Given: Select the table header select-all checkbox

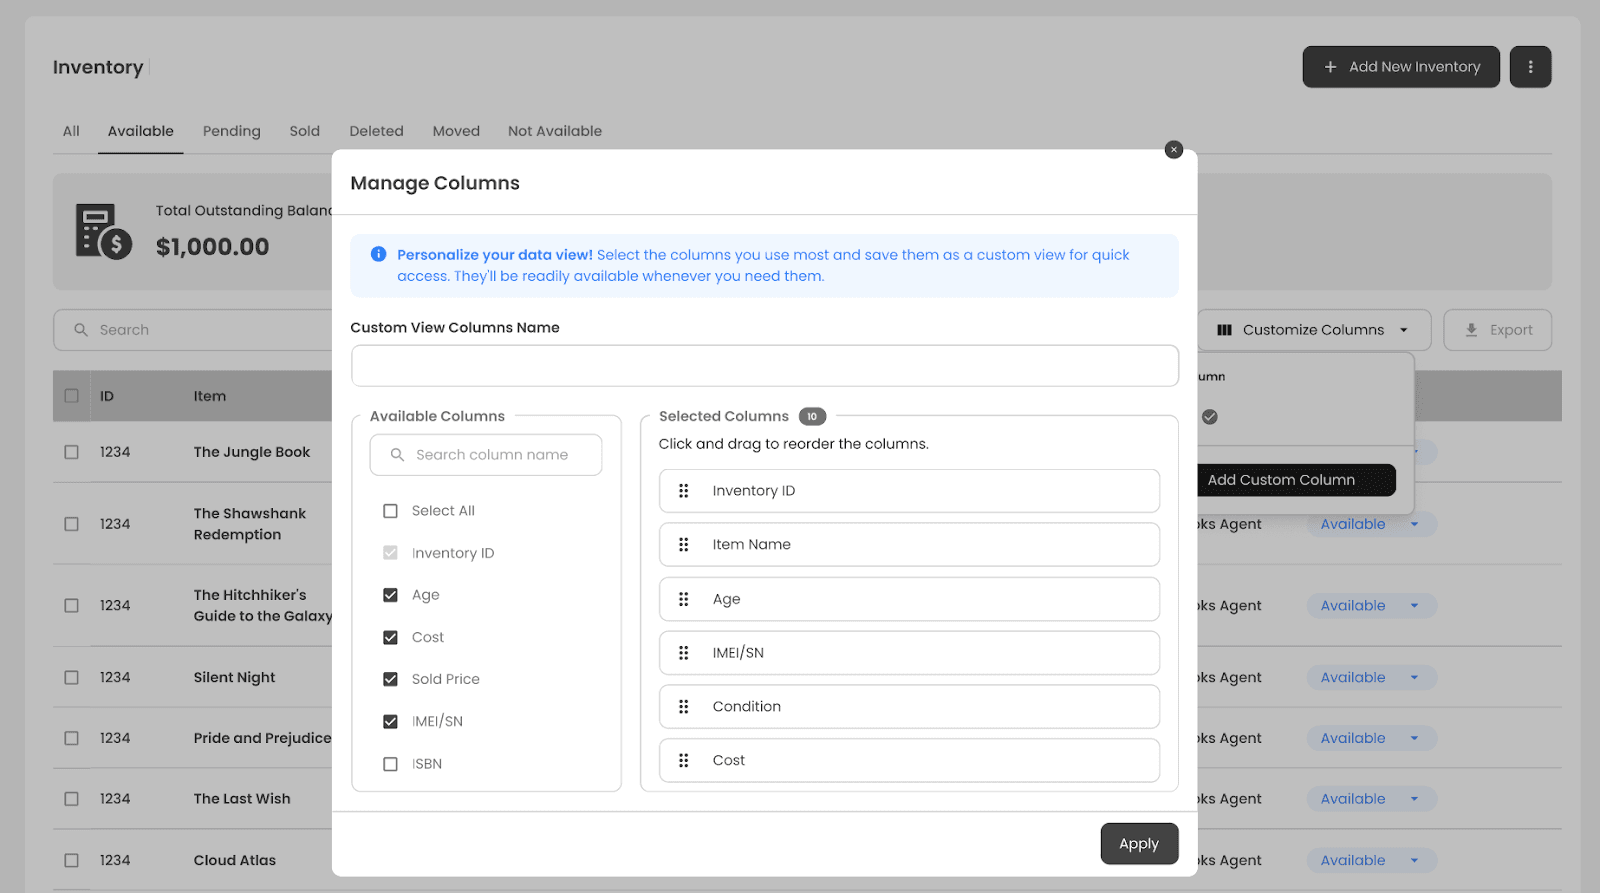Looking at the screenshot, I should tap(72, 396).
